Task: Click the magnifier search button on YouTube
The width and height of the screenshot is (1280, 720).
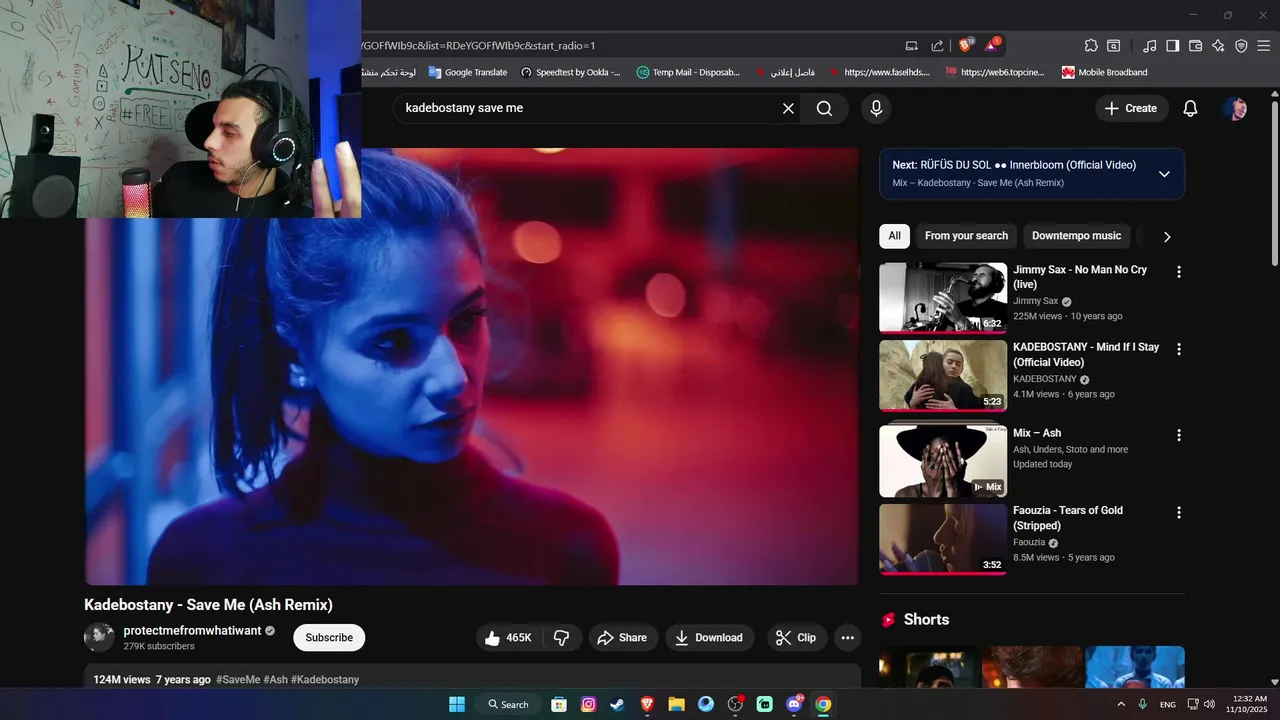Action: coord(824,108)
